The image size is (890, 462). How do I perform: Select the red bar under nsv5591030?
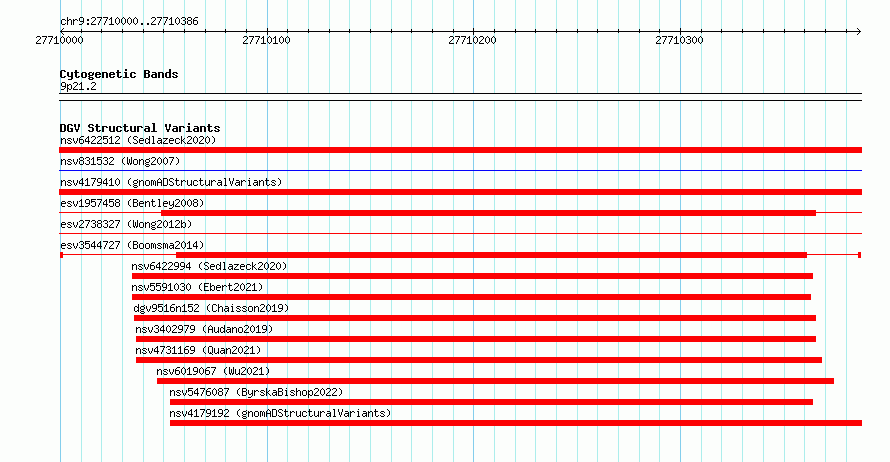[x=471, y=297]
